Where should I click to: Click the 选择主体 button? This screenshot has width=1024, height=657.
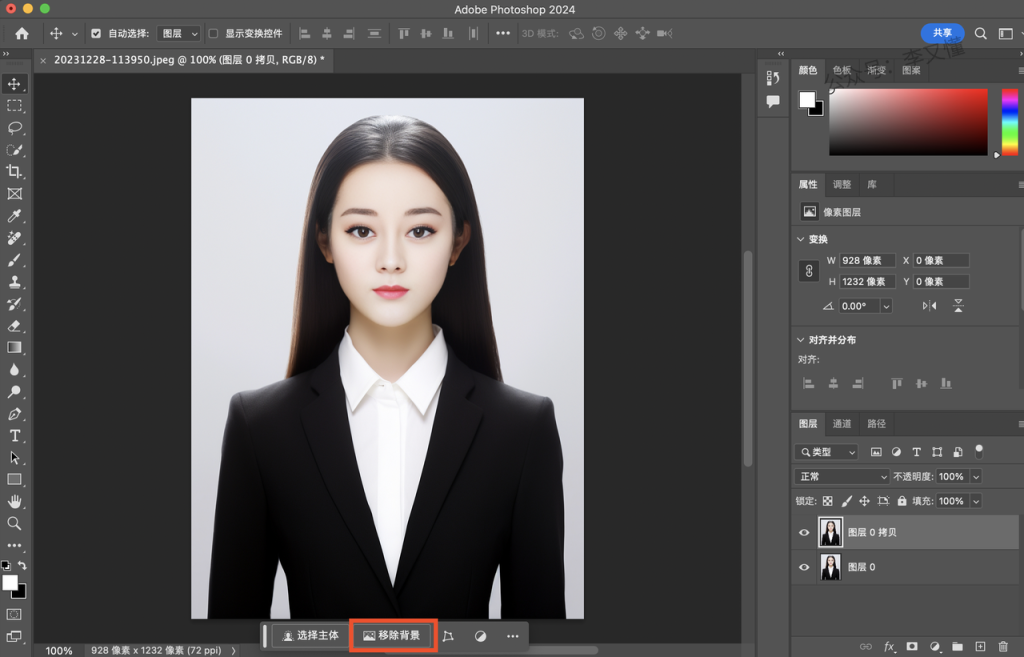(311, 635)
